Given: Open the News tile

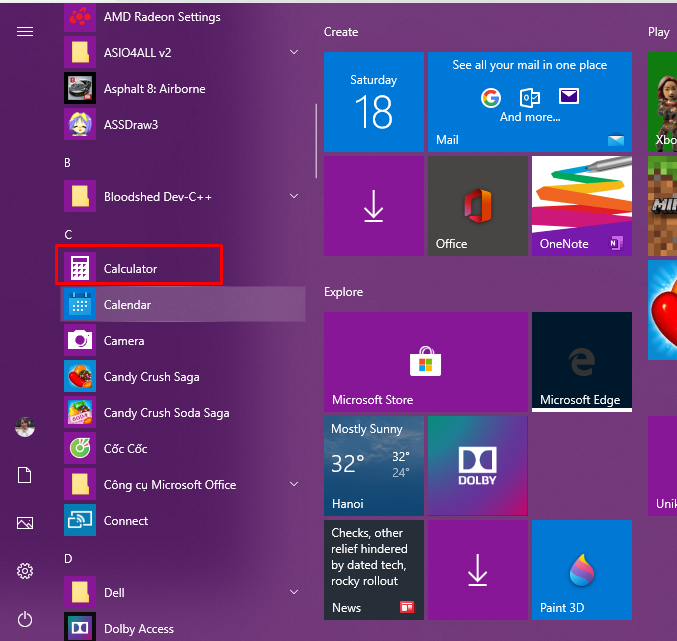Looking at the screenshot, I should click(374, 570).
